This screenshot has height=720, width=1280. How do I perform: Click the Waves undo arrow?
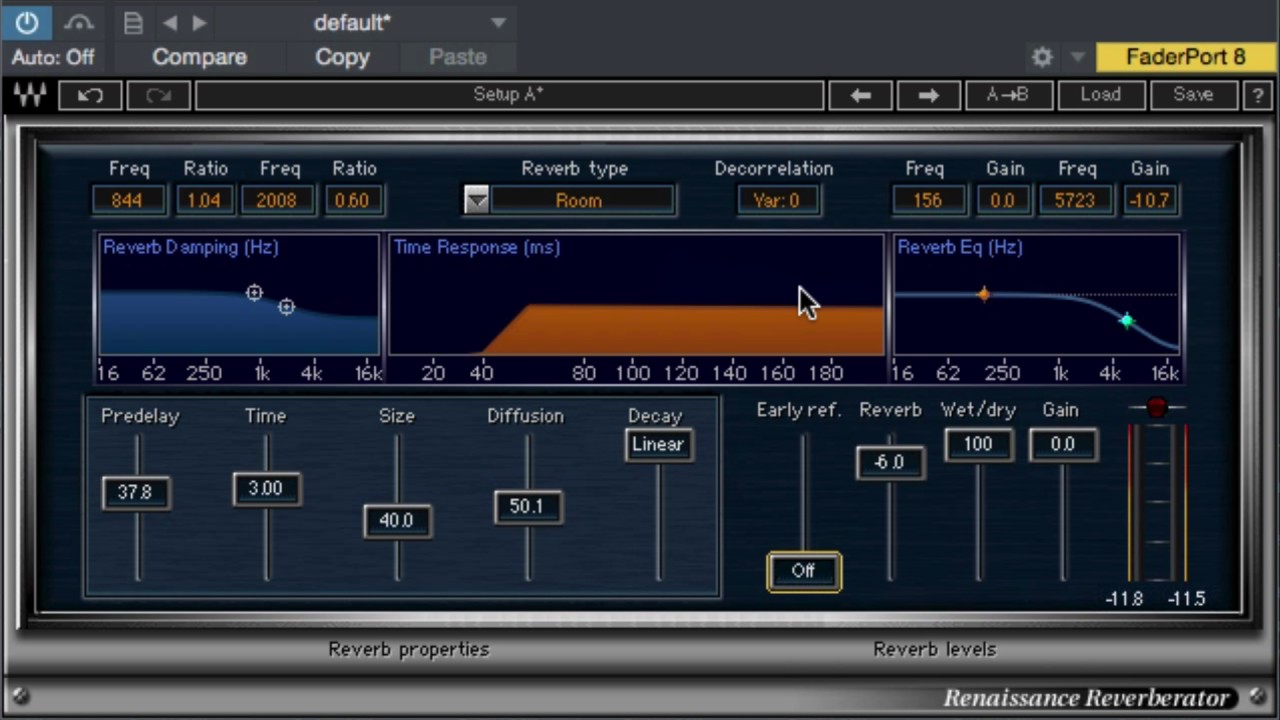tap(91, 95)
